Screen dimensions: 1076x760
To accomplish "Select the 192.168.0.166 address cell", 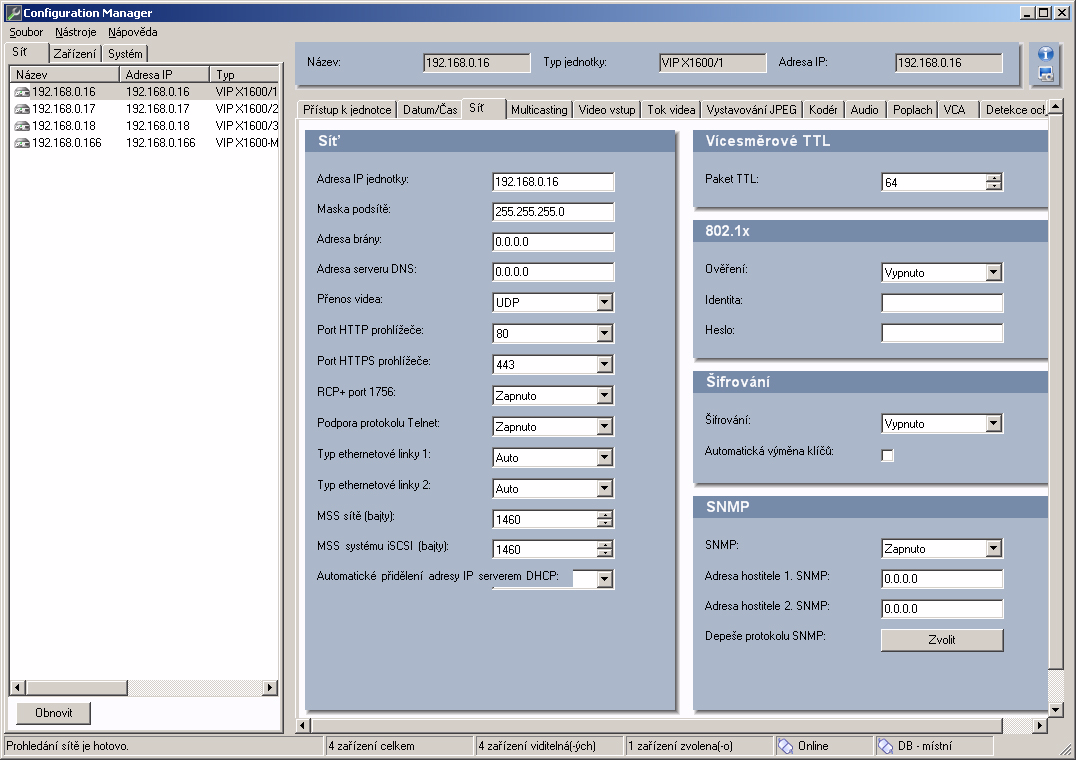I will tap(161, 143).
